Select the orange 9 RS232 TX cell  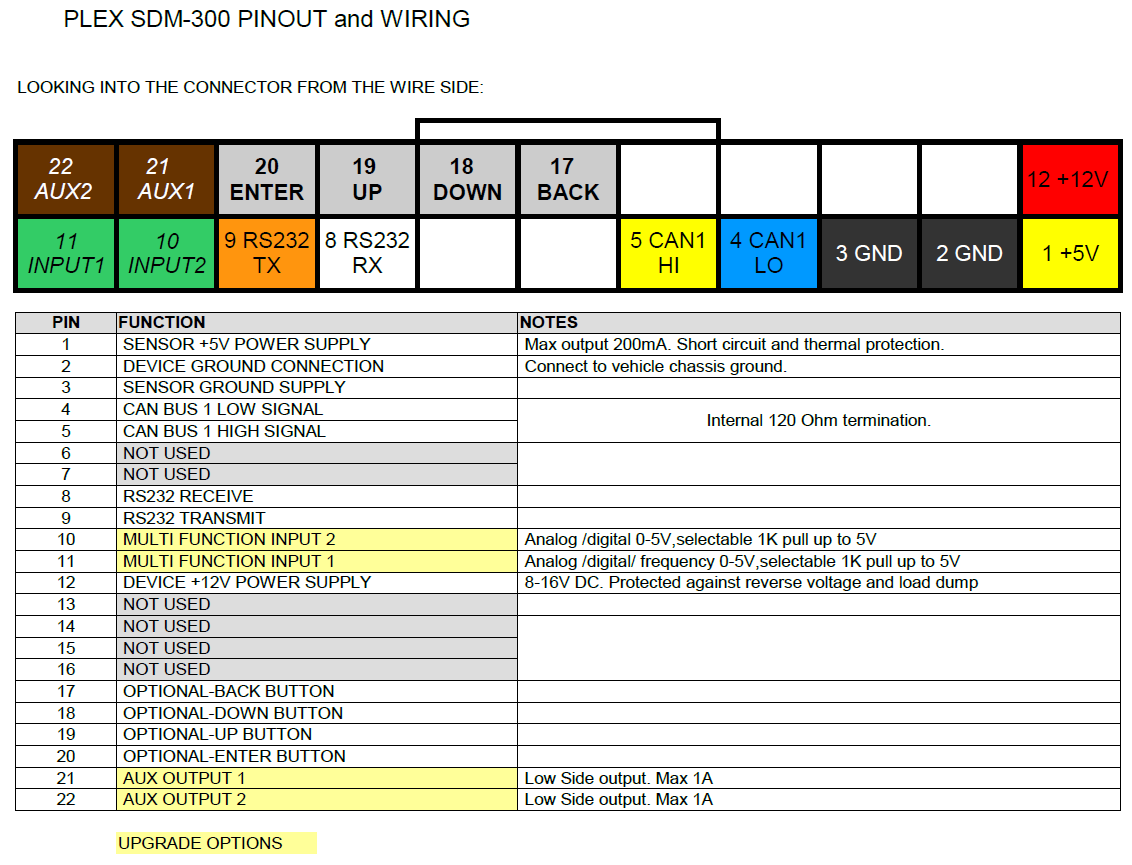[266, 253]
